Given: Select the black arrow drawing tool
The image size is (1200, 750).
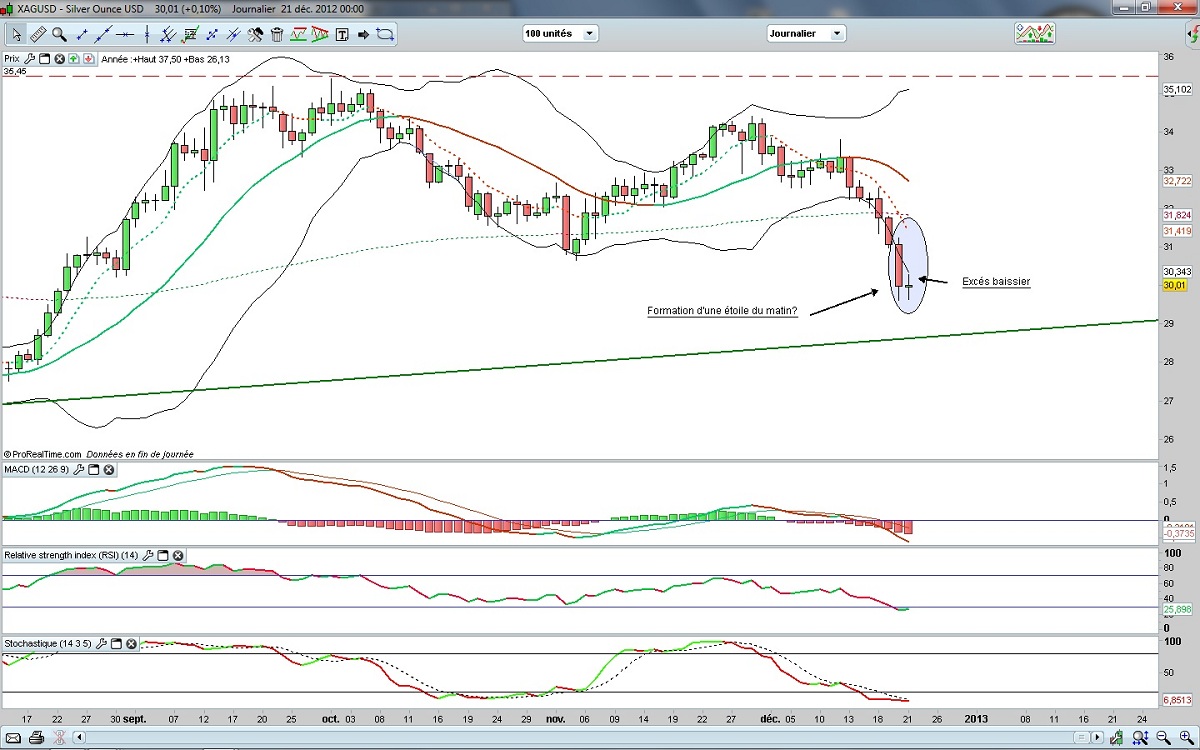Looking at the screenshot, I should click(363, 34).
